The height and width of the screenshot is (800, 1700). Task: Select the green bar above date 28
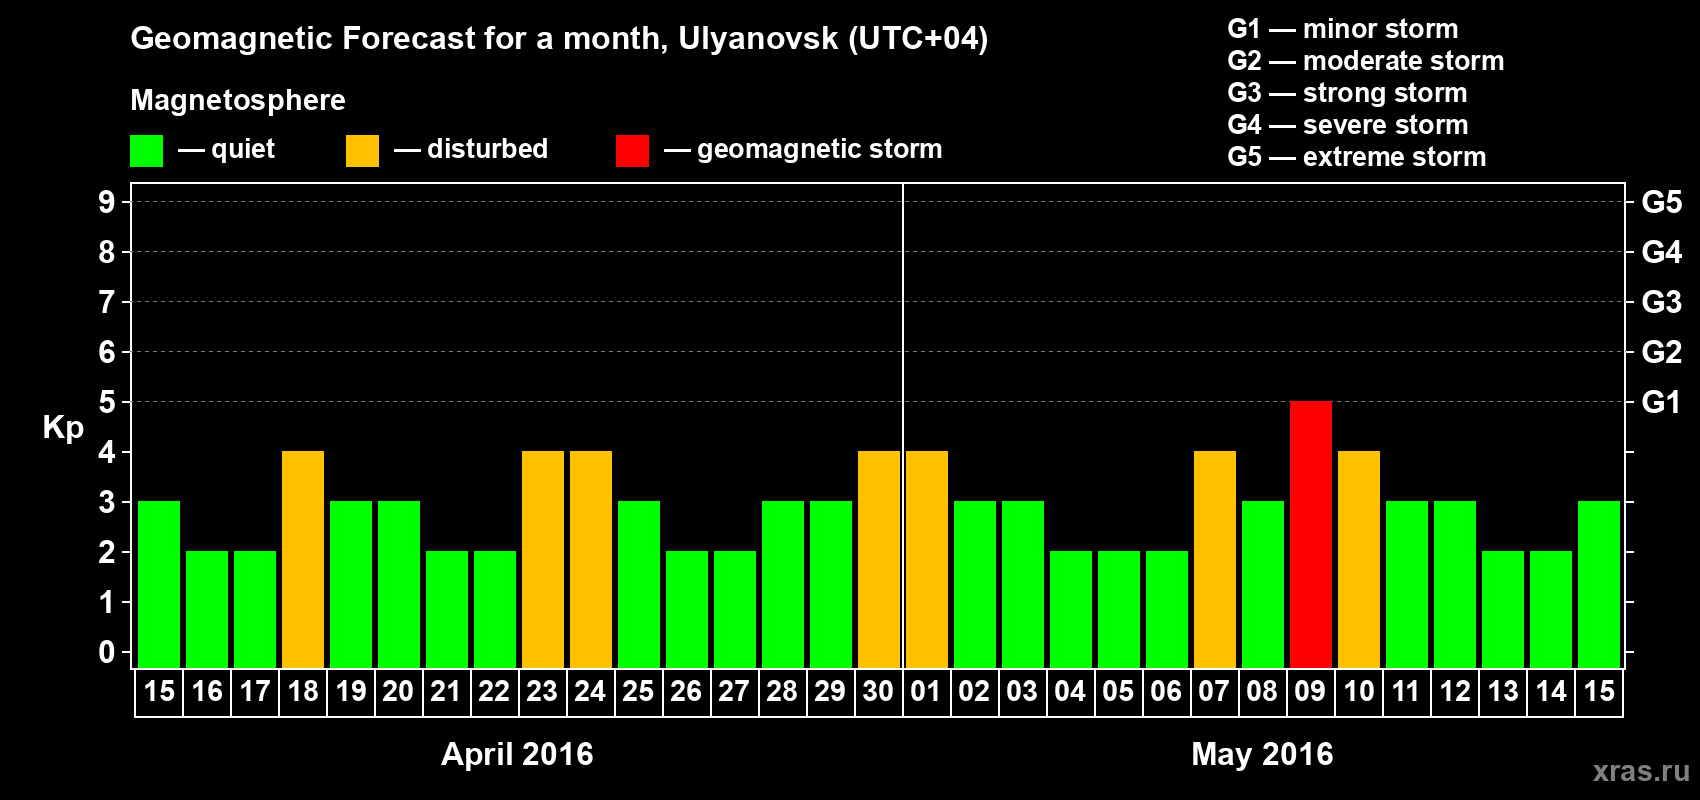[783, 584]
